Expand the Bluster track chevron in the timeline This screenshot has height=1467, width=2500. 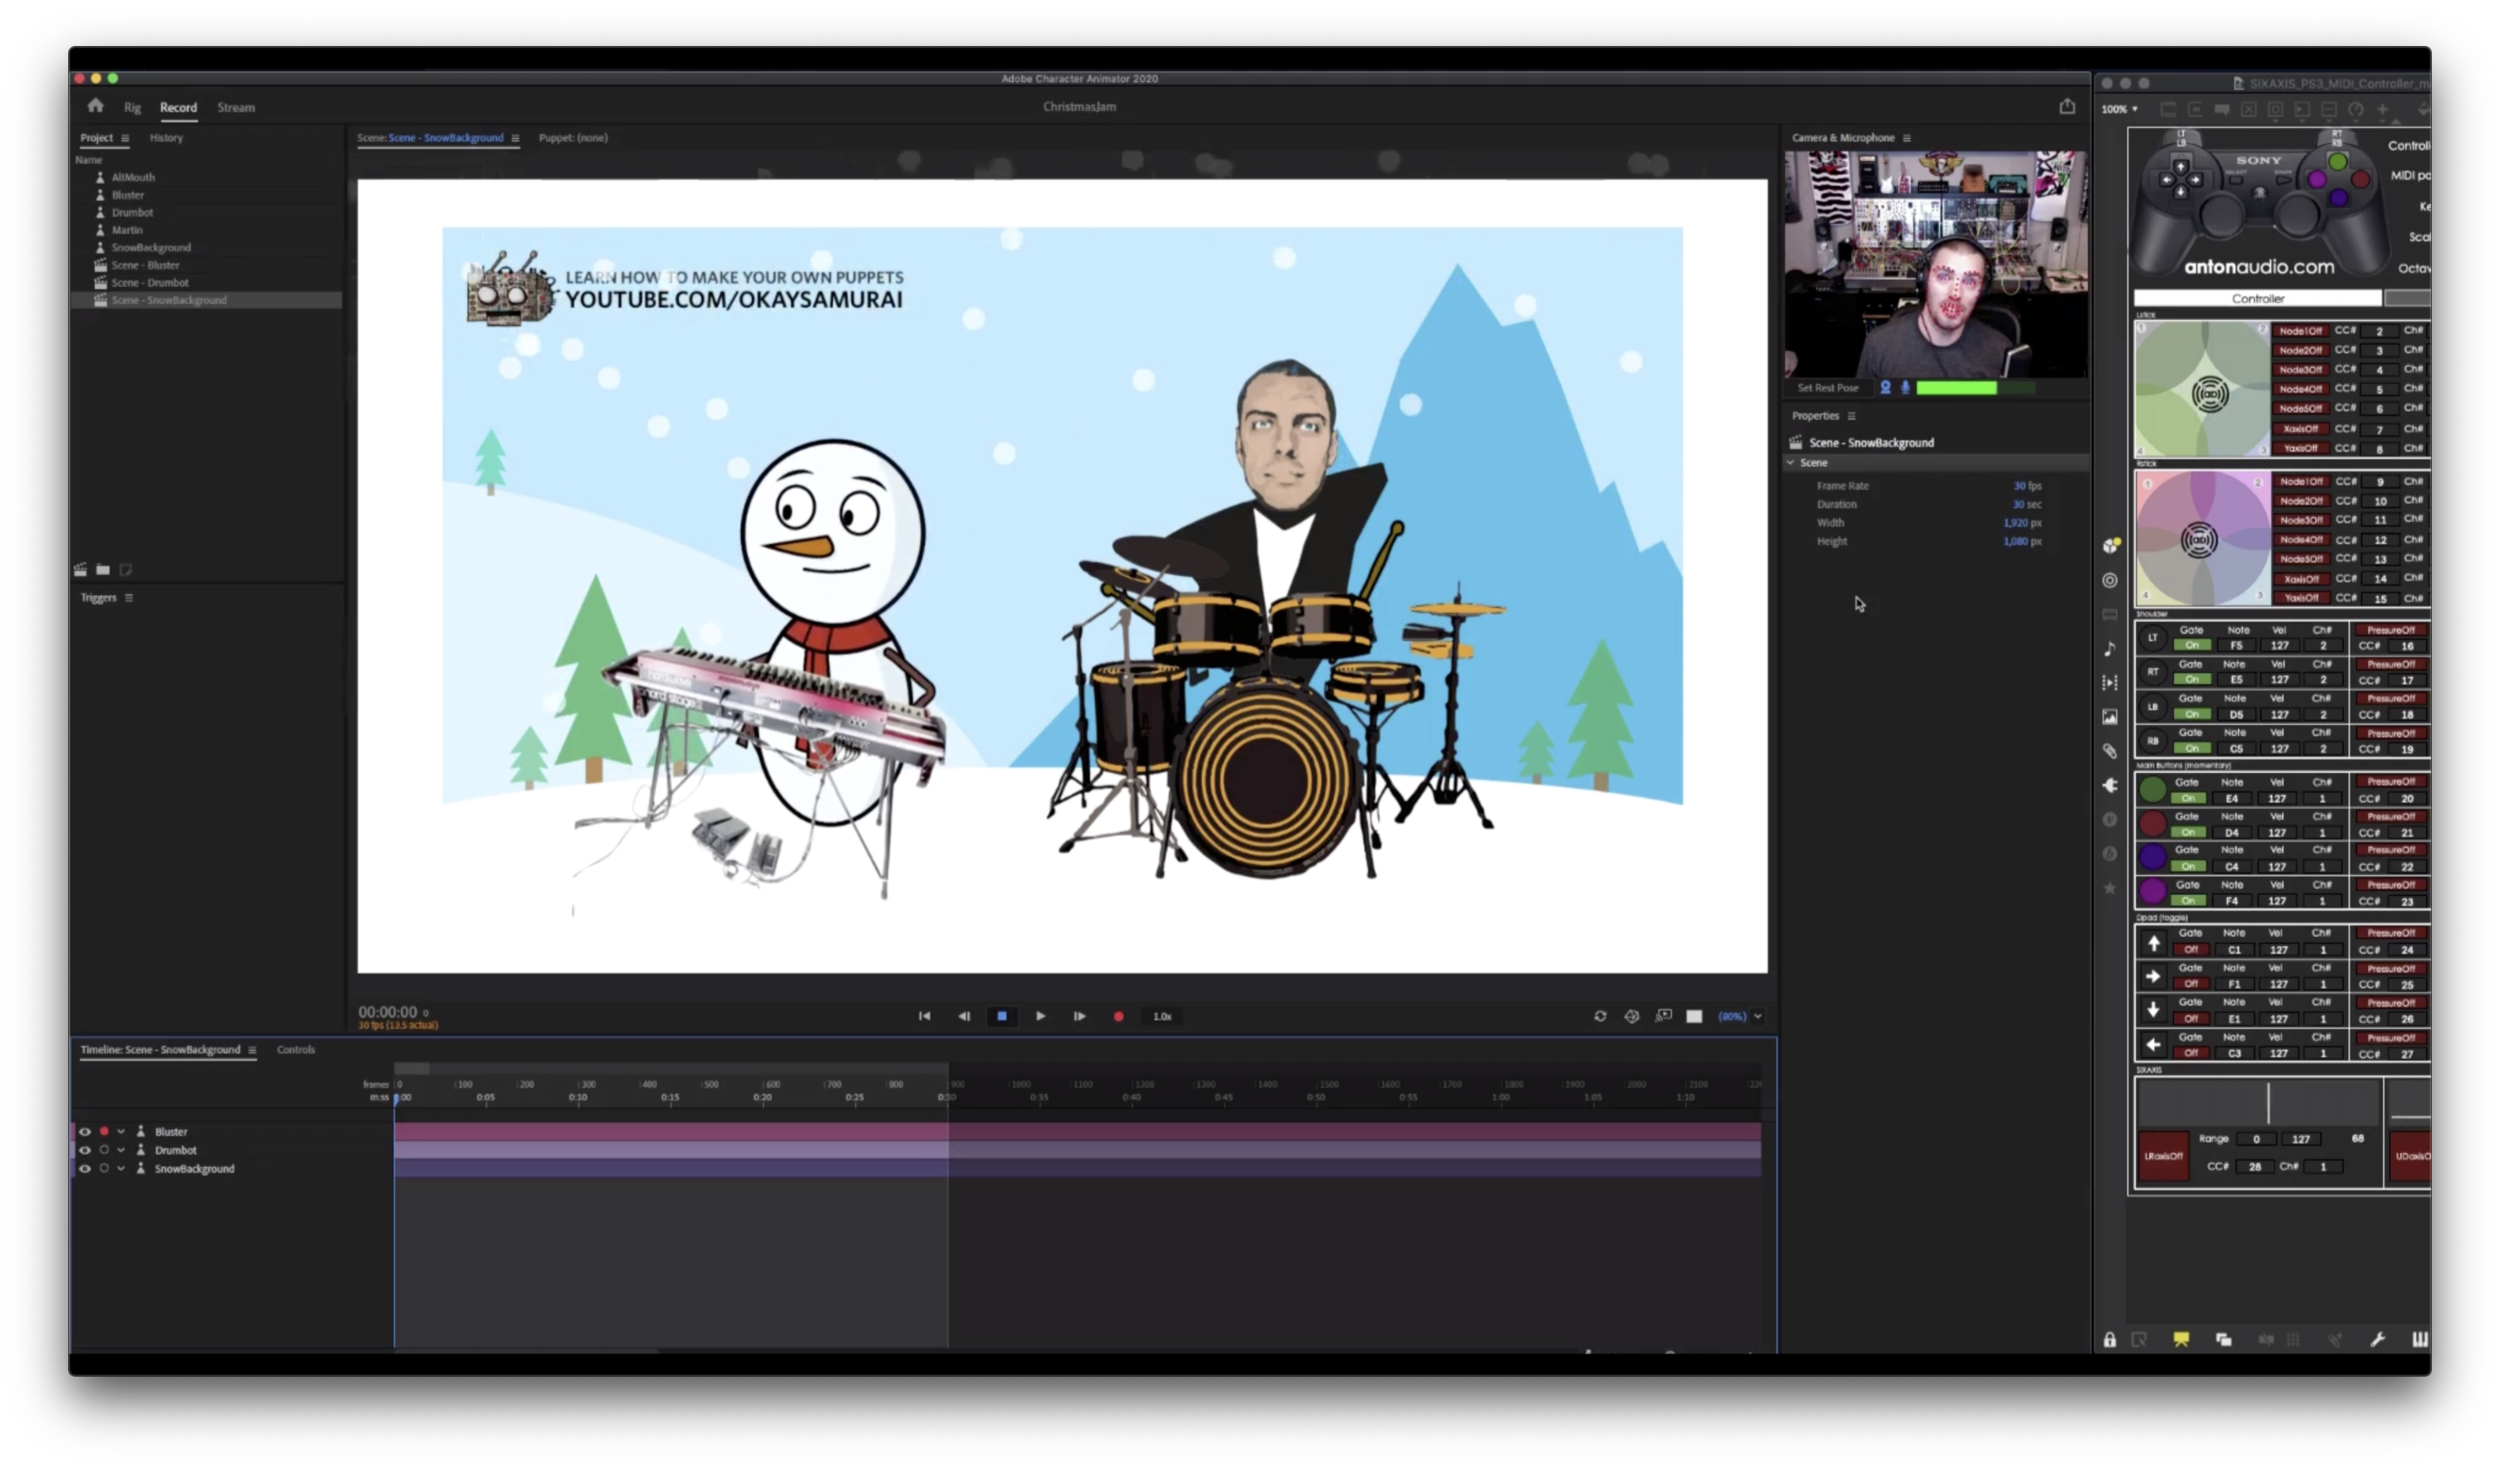tap(121, 1132)
